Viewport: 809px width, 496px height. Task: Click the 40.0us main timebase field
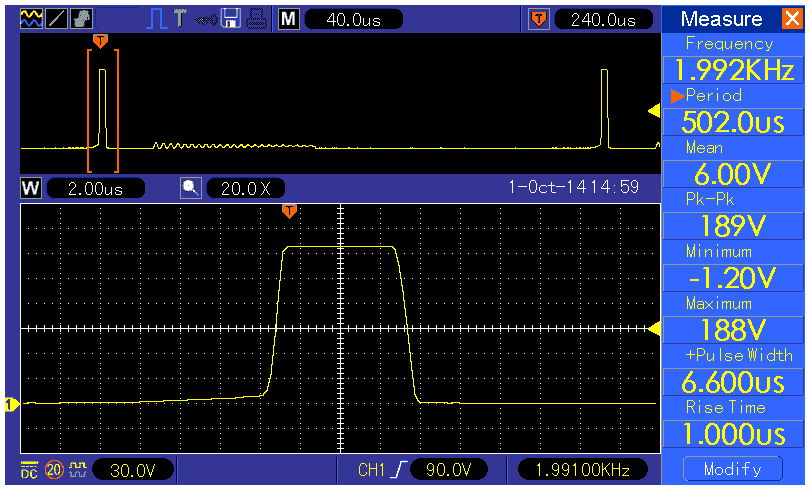(354, 20)
